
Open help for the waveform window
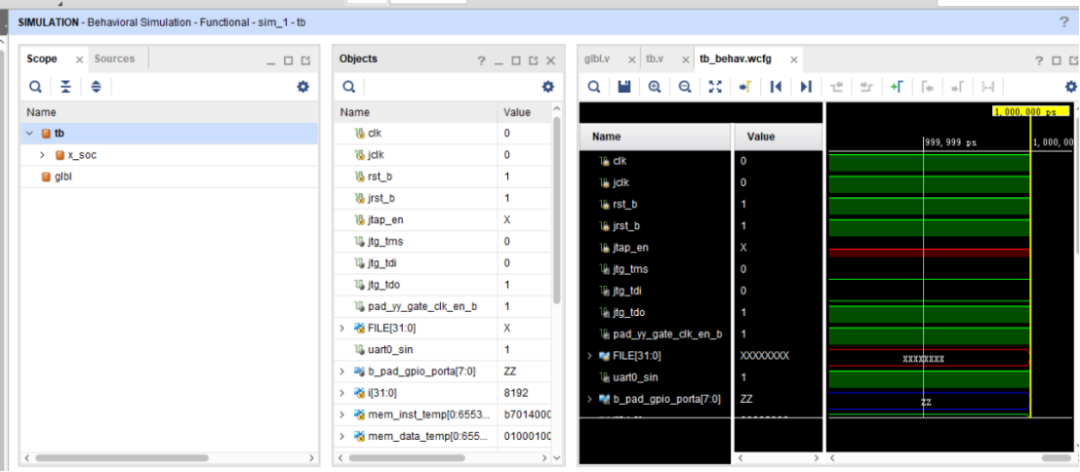coord(1039,61)
